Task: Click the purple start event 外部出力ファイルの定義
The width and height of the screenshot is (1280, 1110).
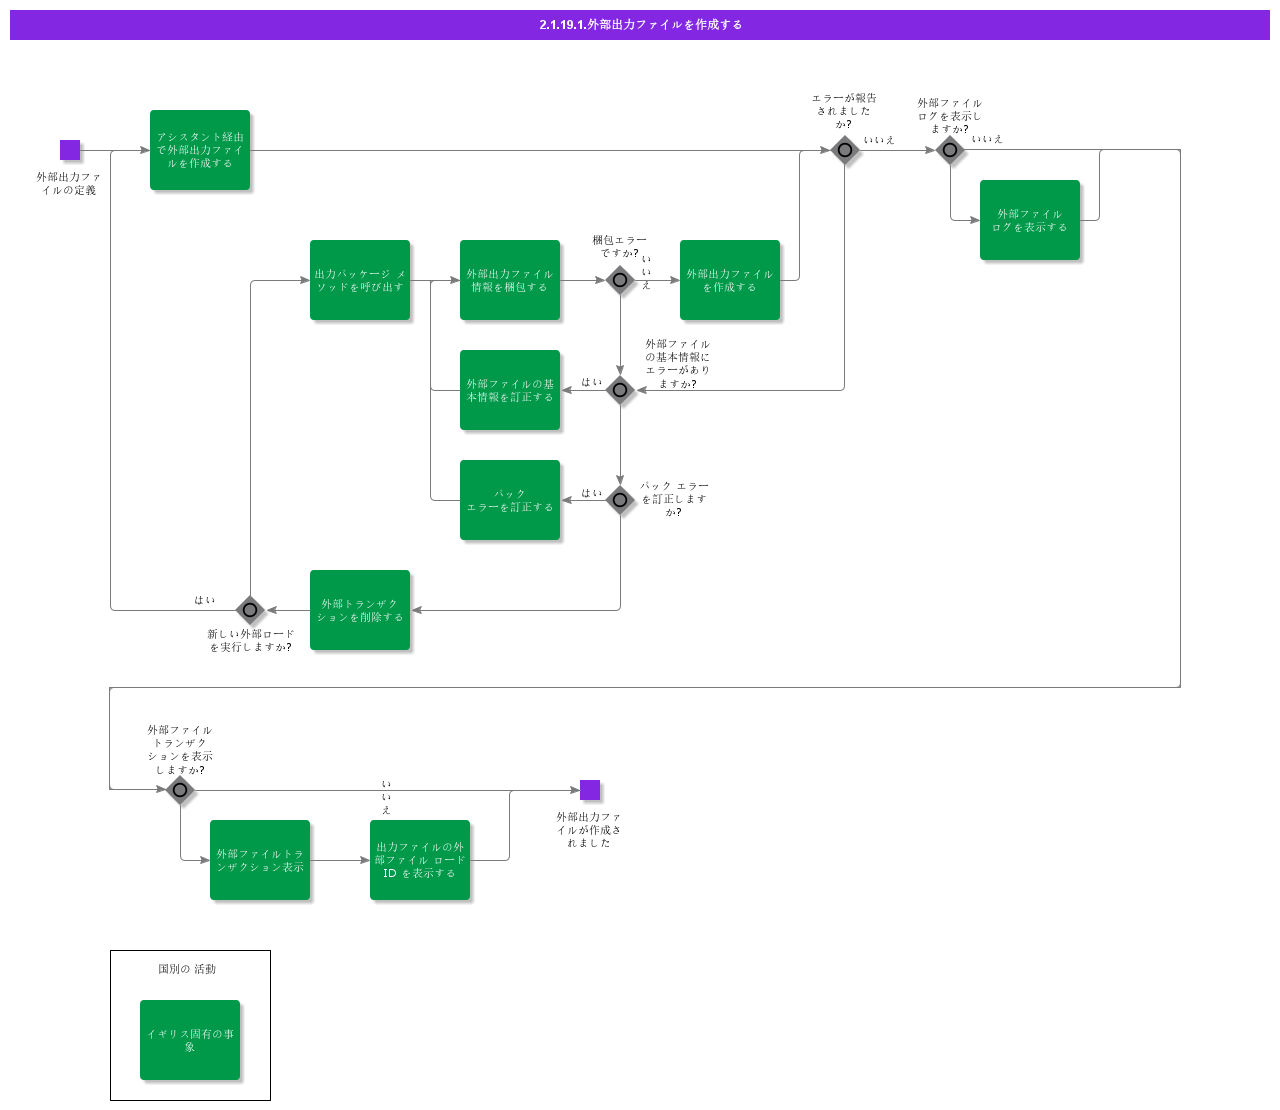Action: (70, 150)
